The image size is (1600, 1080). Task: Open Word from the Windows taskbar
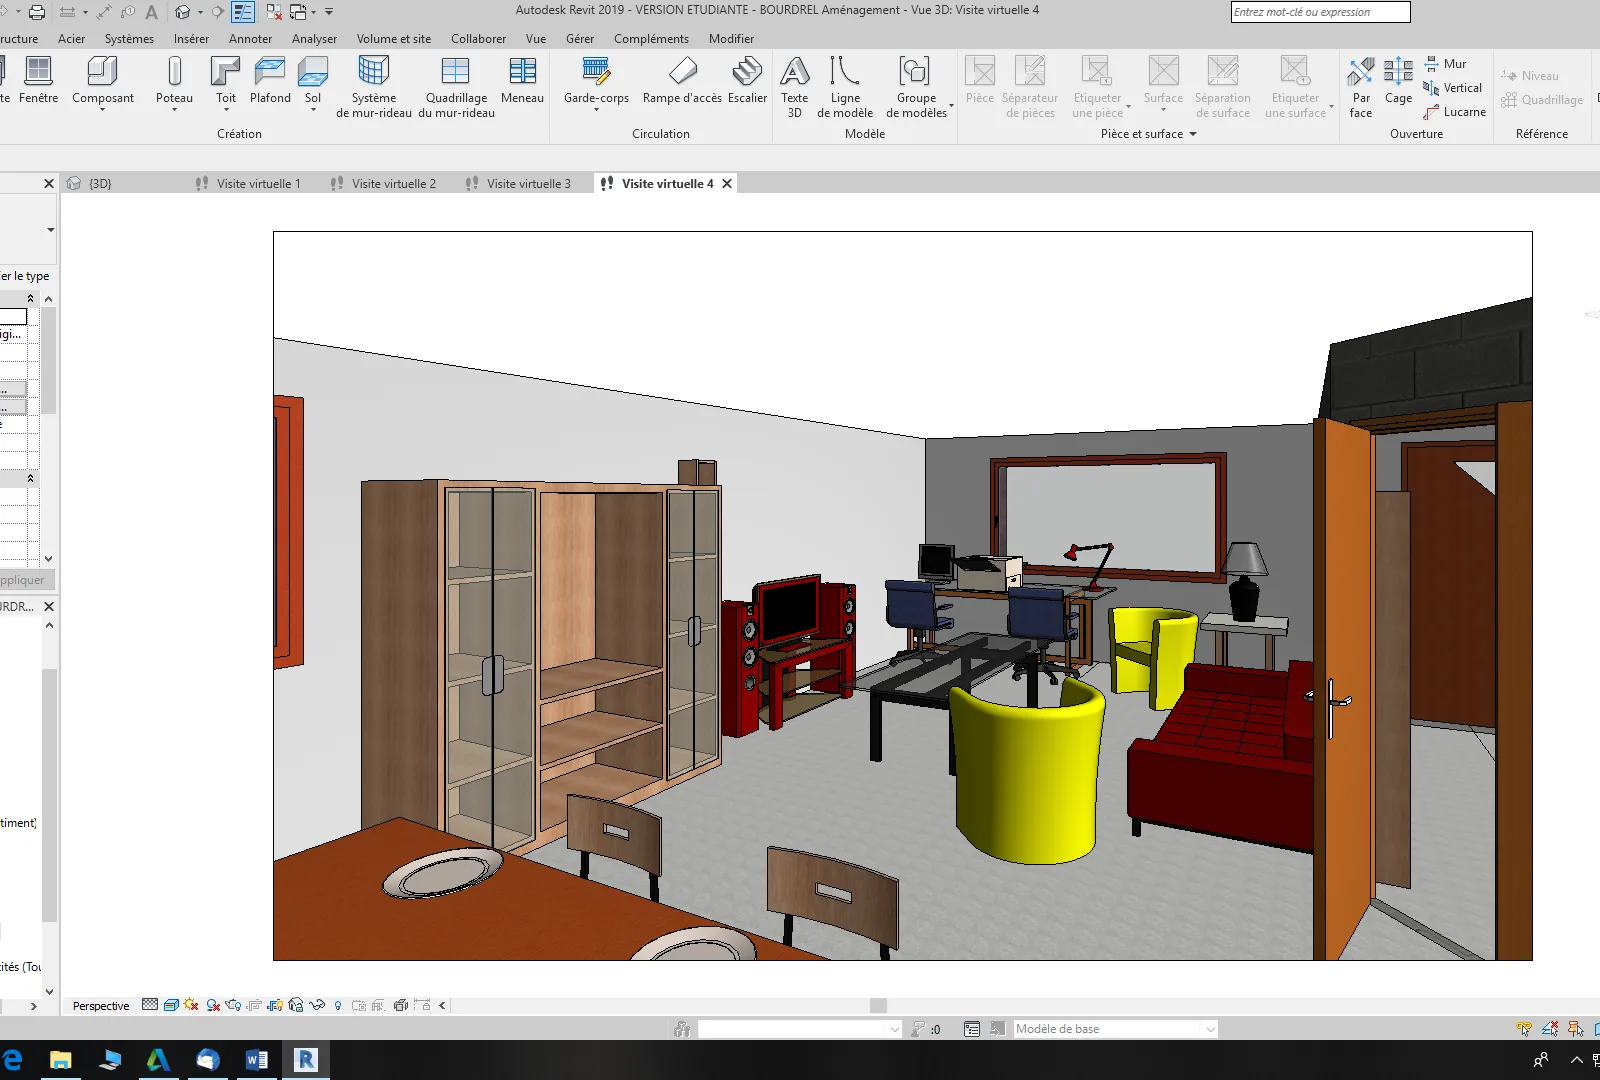[256, 1060]
